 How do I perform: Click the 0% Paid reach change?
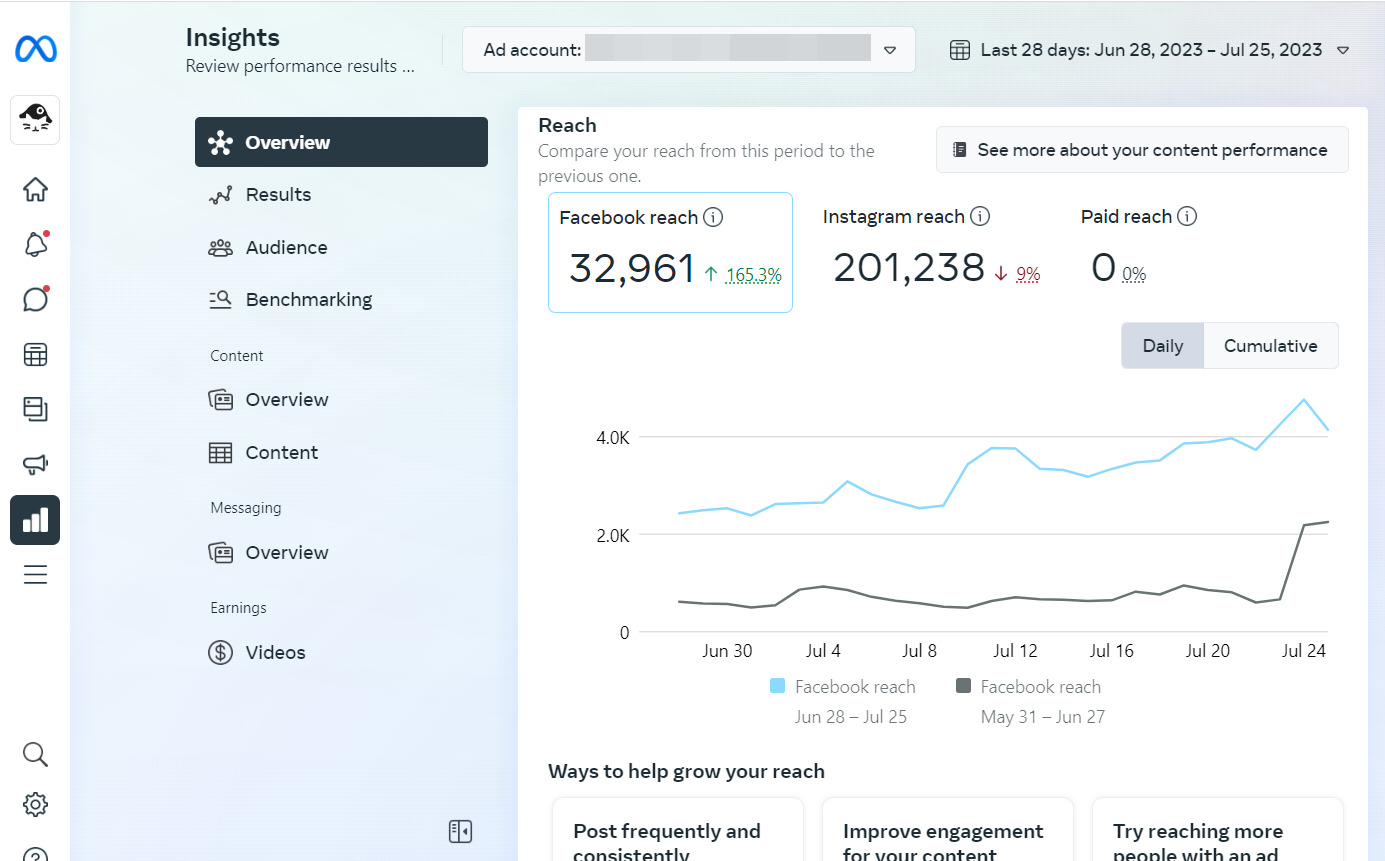1134,274
